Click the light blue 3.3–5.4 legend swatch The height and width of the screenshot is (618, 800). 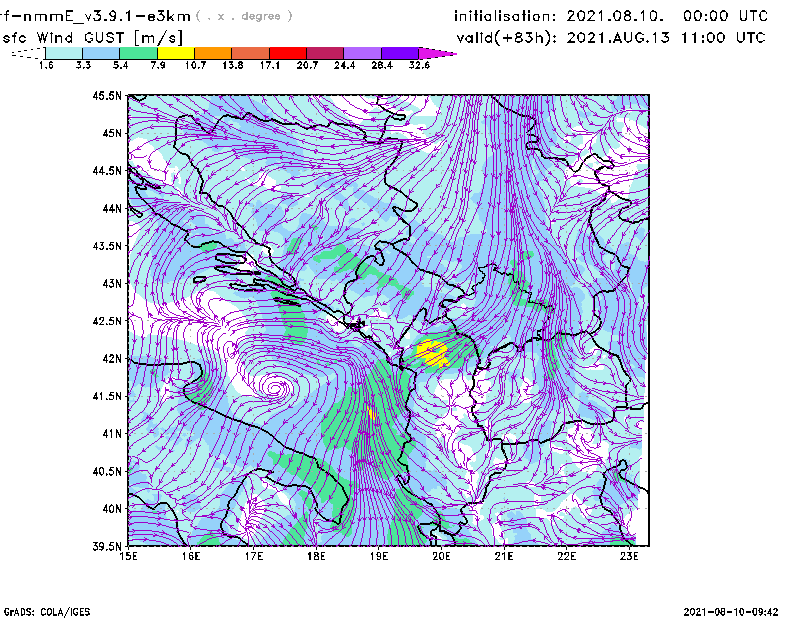pos(101,53)
